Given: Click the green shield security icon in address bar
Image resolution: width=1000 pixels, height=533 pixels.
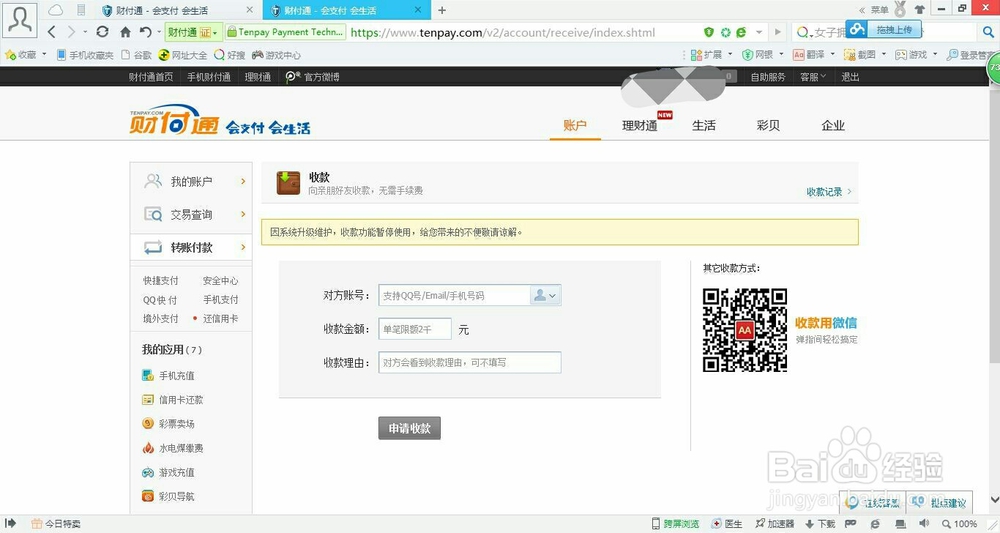Looking at the screenshot, I should (709, 32).
